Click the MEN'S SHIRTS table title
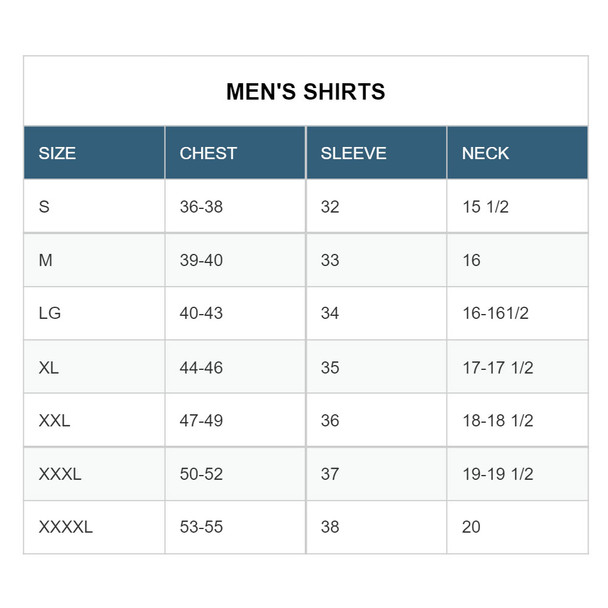The width and height of the screenshot is (608, 608). 305,92
